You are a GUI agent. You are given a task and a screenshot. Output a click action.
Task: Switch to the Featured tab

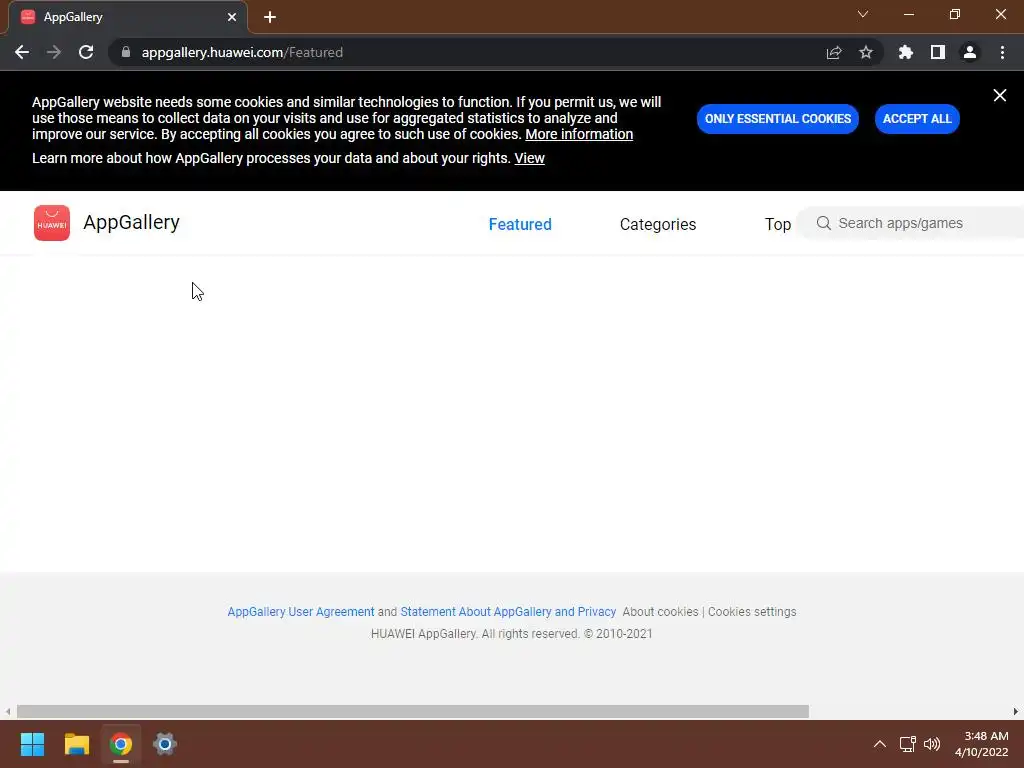click(520, 224)
